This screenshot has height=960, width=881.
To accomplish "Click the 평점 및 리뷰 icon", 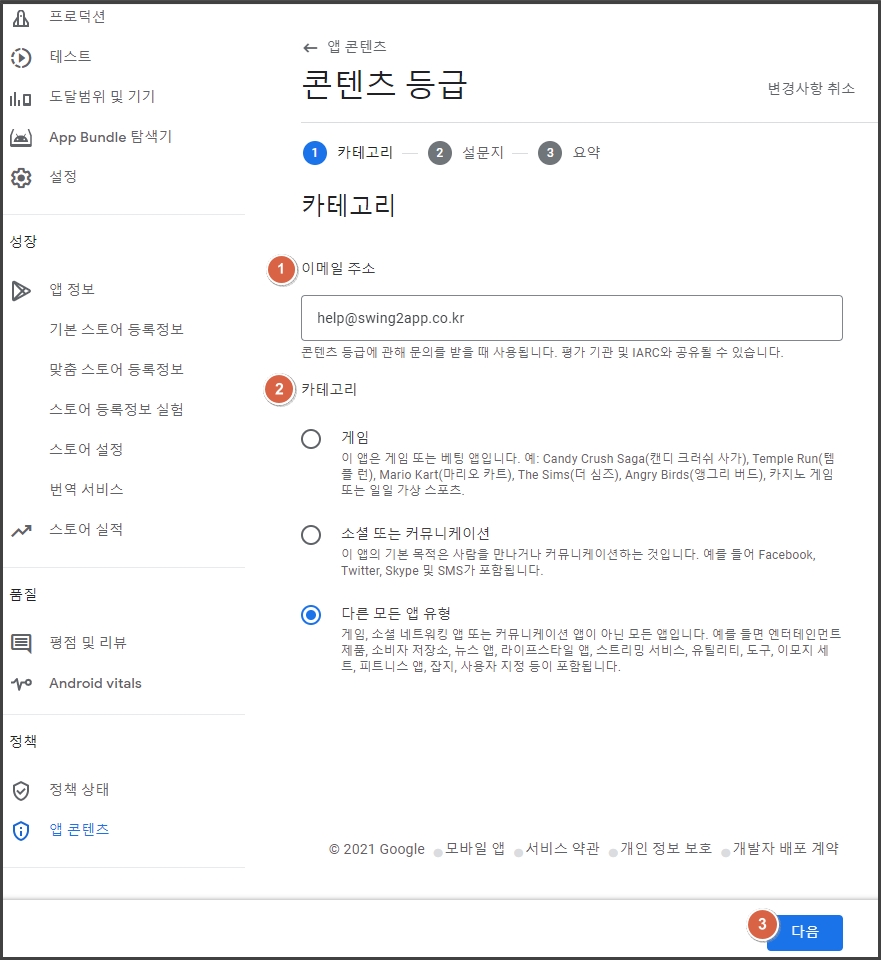I will (21, 643).
